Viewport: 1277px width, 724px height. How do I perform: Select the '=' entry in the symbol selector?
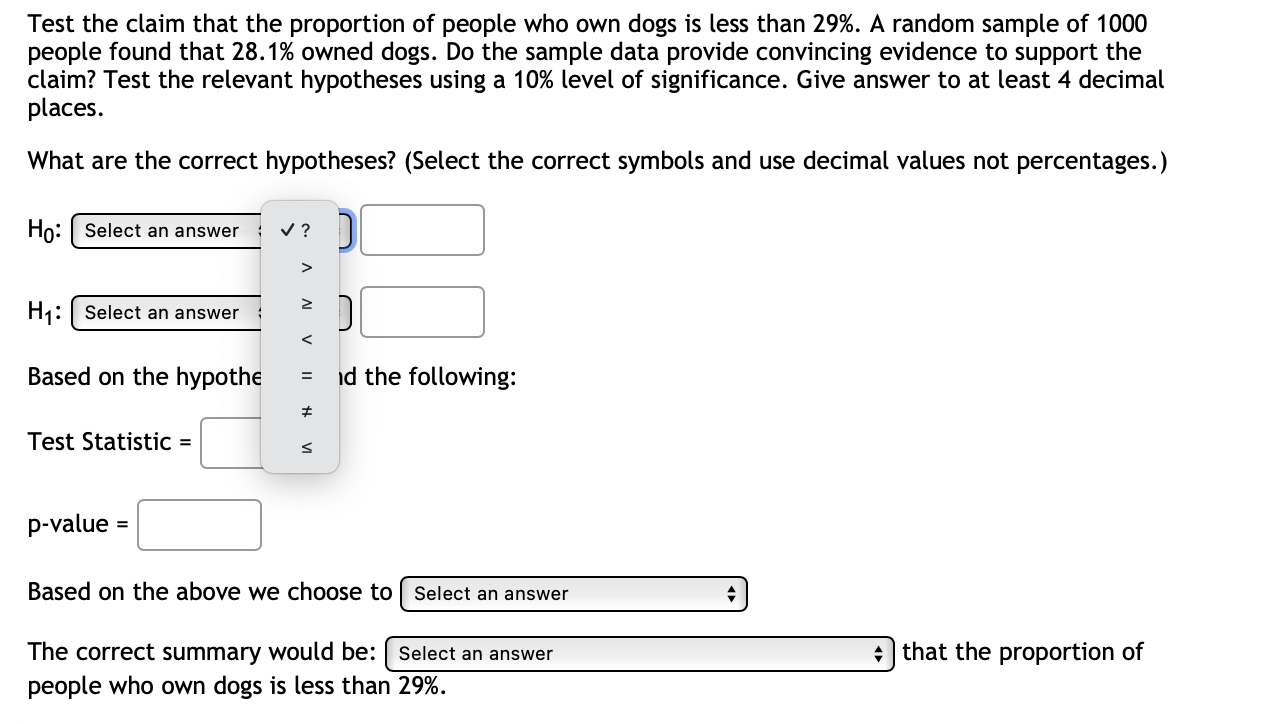305,375
